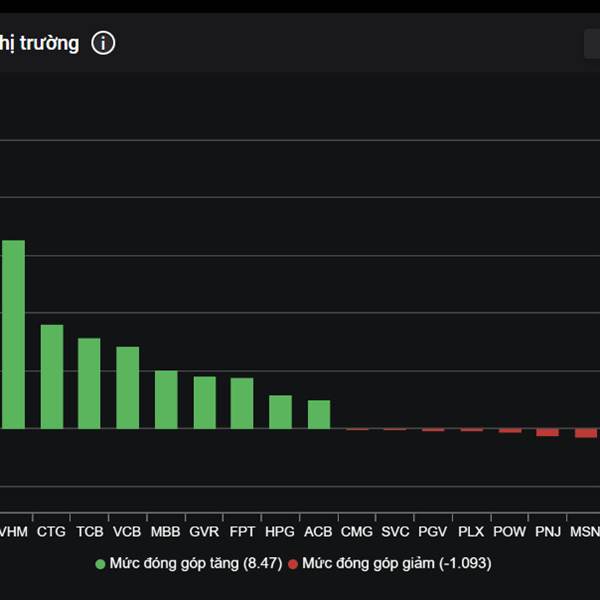The image size is (600, 600).
Task: Select the MSN red bar
Action: coord(586,433)
